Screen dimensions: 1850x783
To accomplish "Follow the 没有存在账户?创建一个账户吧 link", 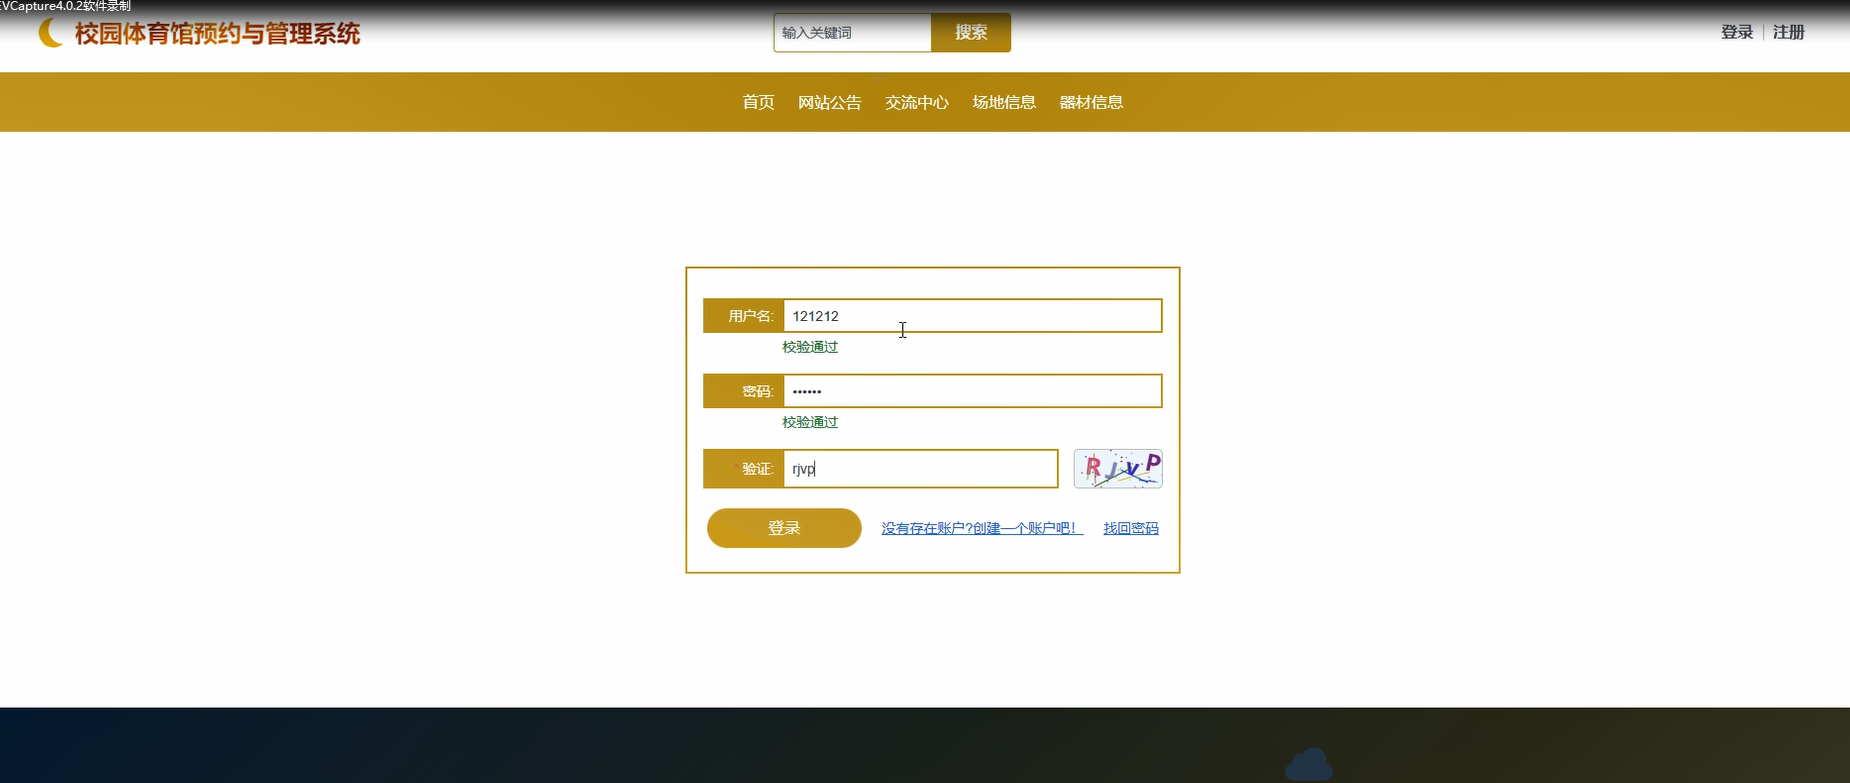I will (x=981, y=528).
